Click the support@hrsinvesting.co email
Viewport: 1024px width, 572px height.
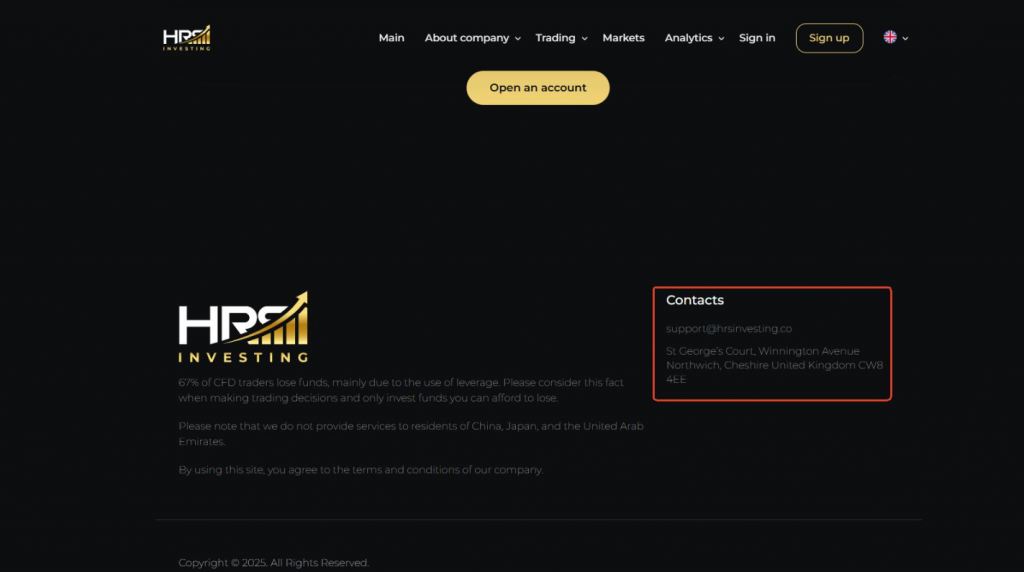[x=729, y=328]
